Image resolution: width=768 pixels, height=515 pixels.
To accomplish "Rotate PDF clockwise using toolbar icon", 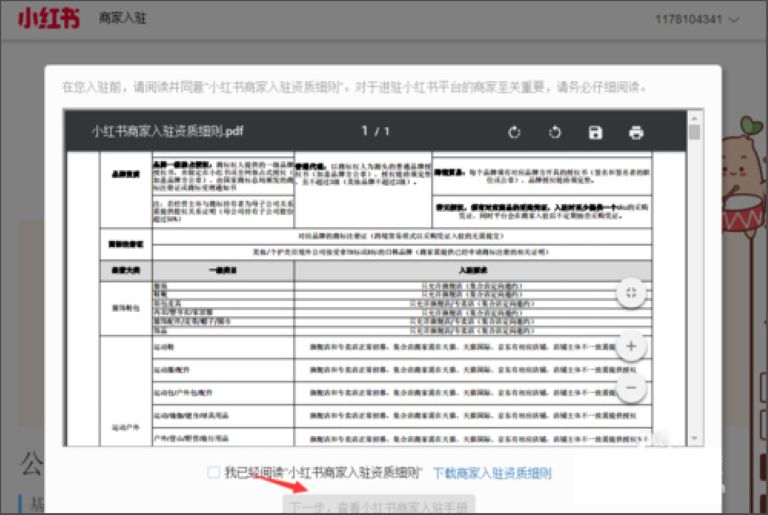I will 514,132.
